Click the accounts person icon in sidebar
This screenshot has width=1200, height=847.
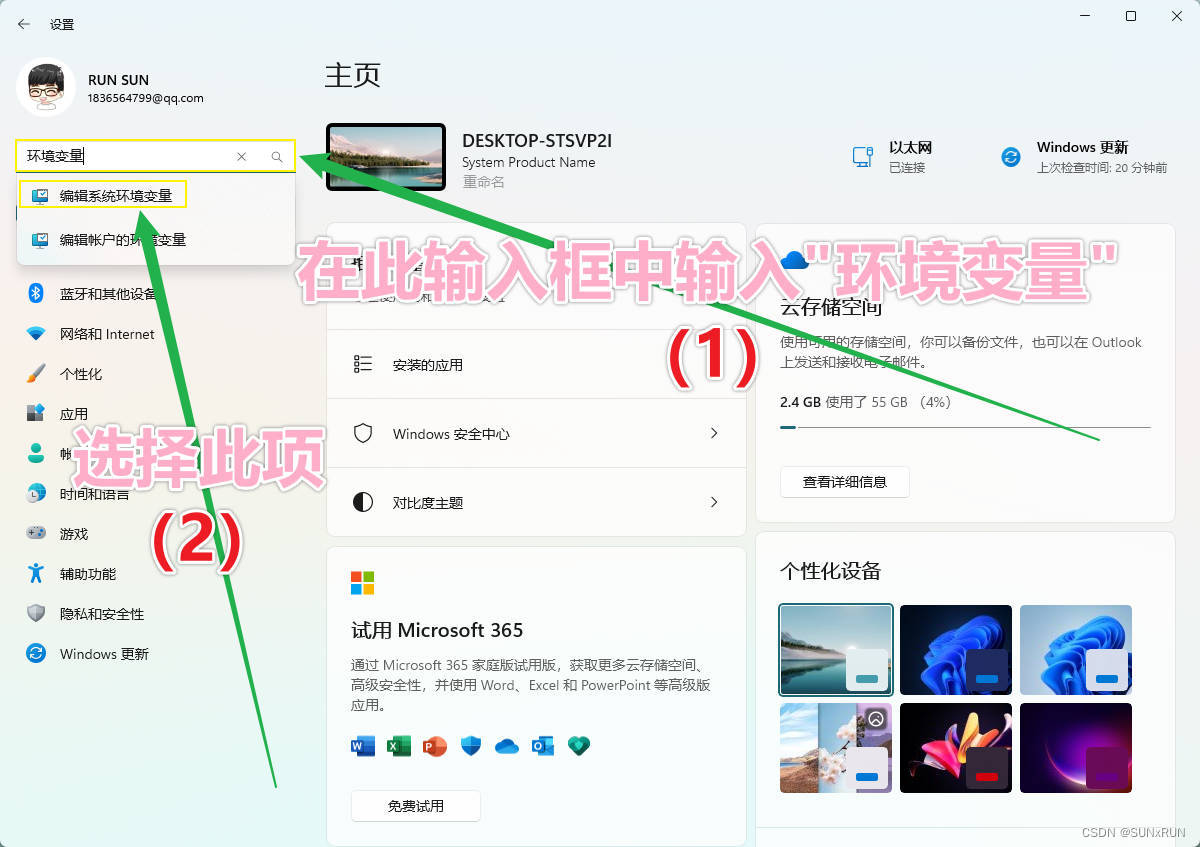(x=36, y=453)
